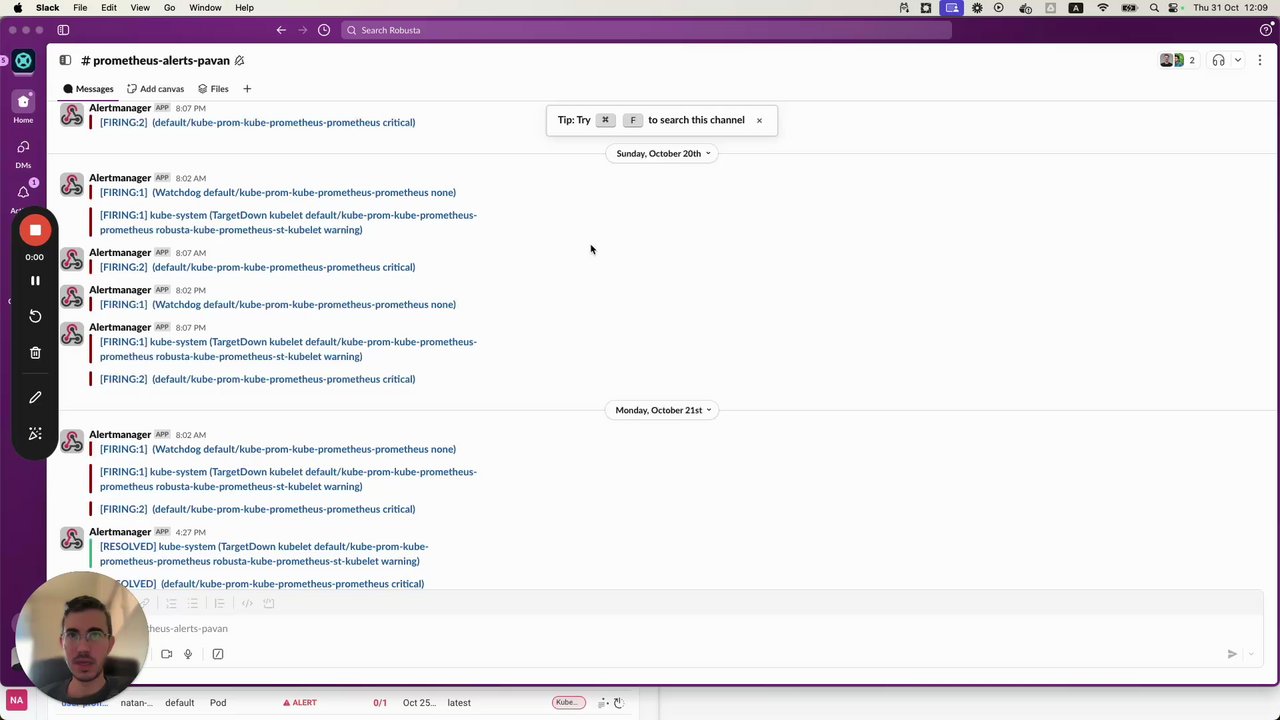
Task: Start a huddle with headphones icon
Action: tap(1218, 60)
